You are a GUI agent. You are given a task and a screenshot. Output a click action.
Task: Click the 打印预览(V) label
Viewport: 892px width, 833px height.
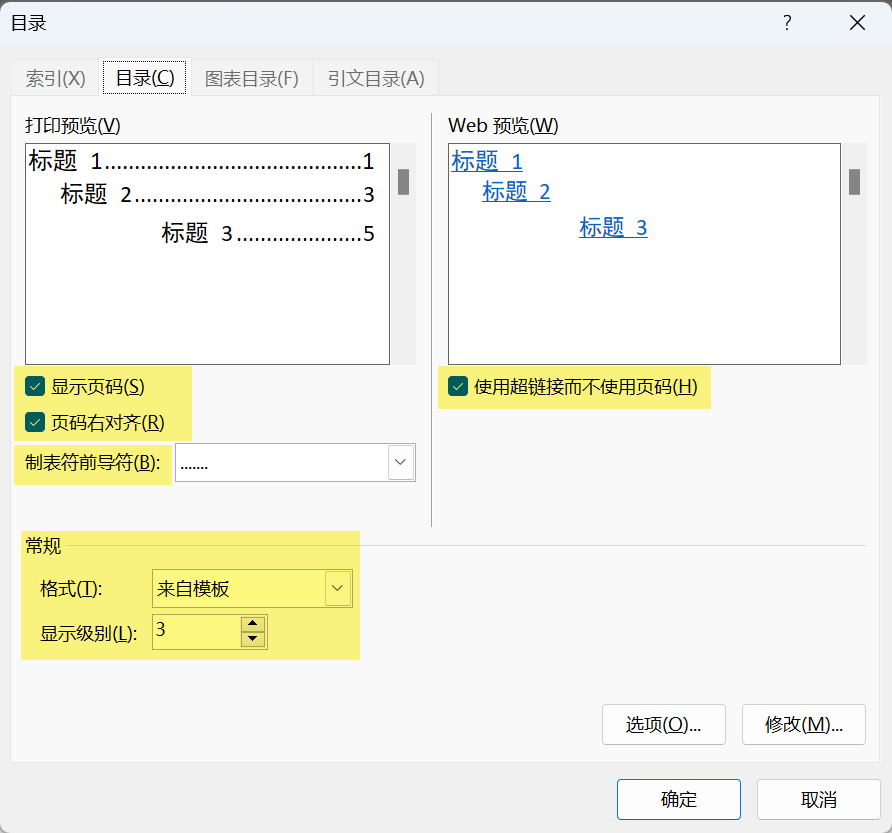tap(73, 125)
